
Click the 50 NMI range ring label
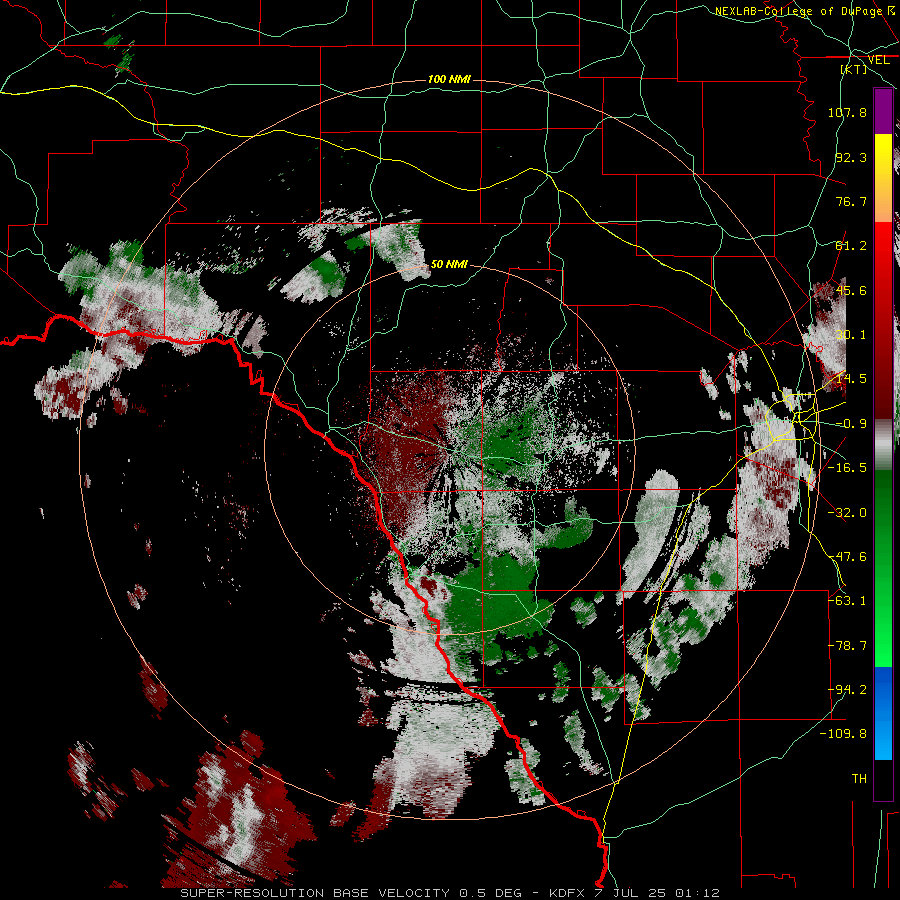coord(449,264)
